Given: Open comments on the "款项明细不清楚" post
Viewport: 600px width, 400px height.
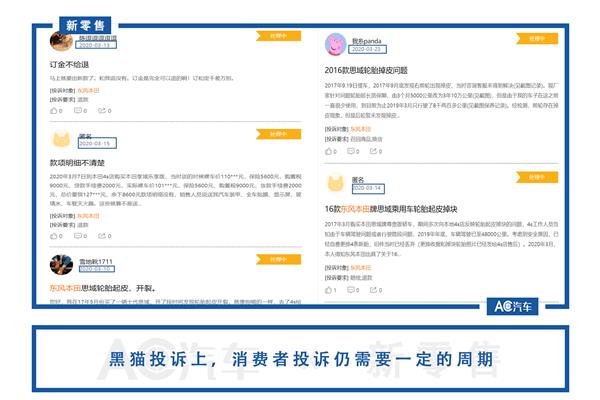Looking at the screenshot, I should [80, 236].
